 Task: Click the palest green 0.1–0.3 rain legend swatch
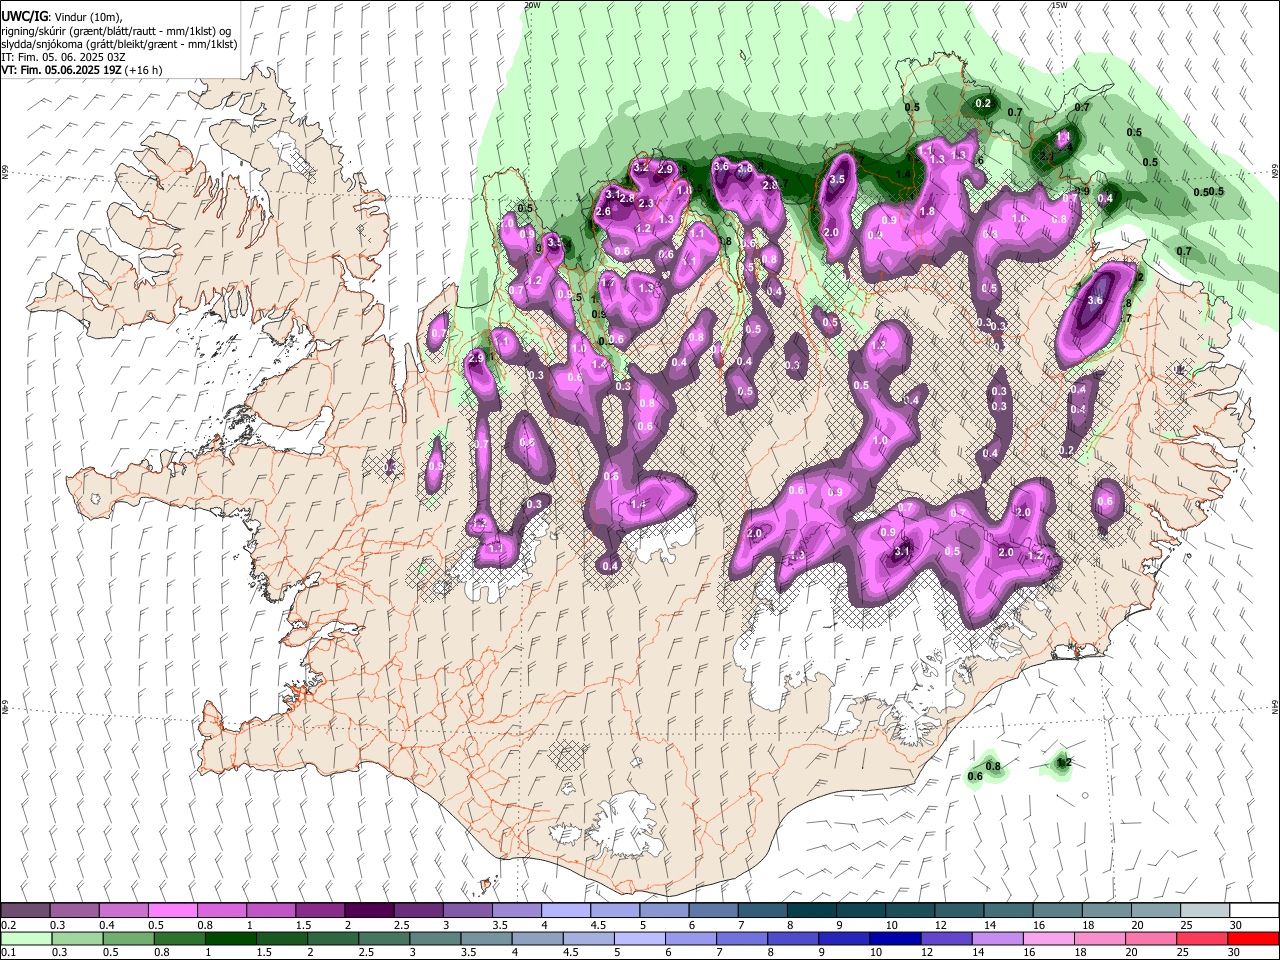27,938
